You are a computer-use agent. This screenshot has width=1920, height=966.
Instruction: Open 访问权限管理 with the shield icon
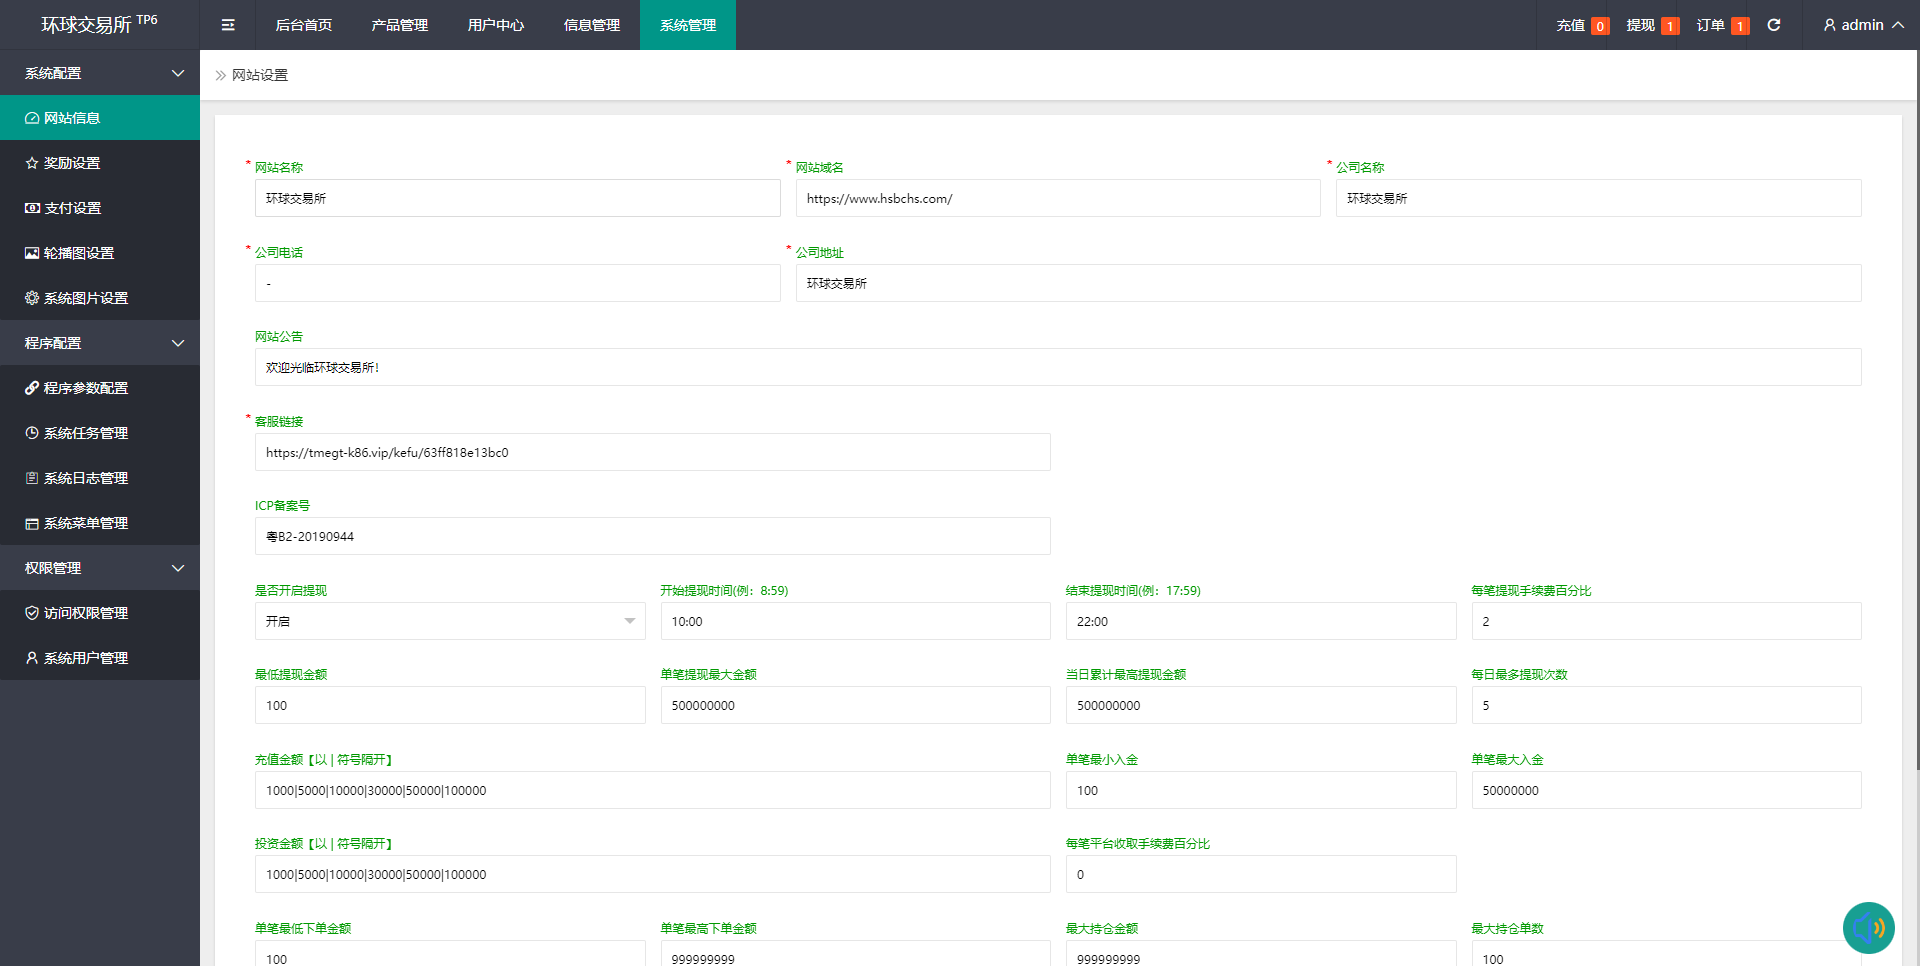coord(85,613)
